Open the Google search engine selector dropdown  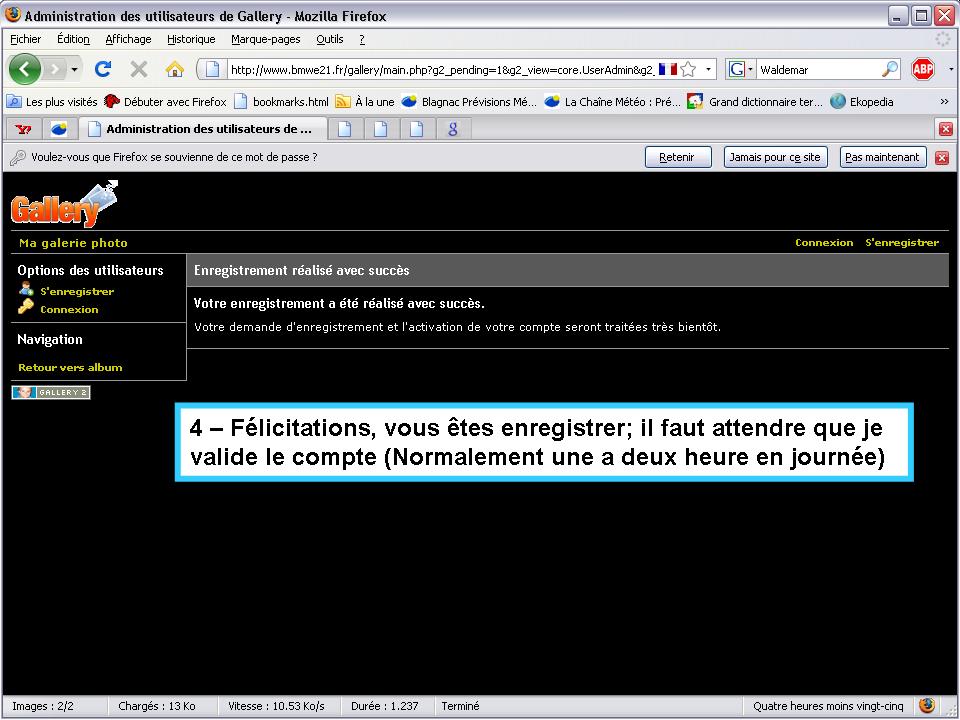point(740,69)
